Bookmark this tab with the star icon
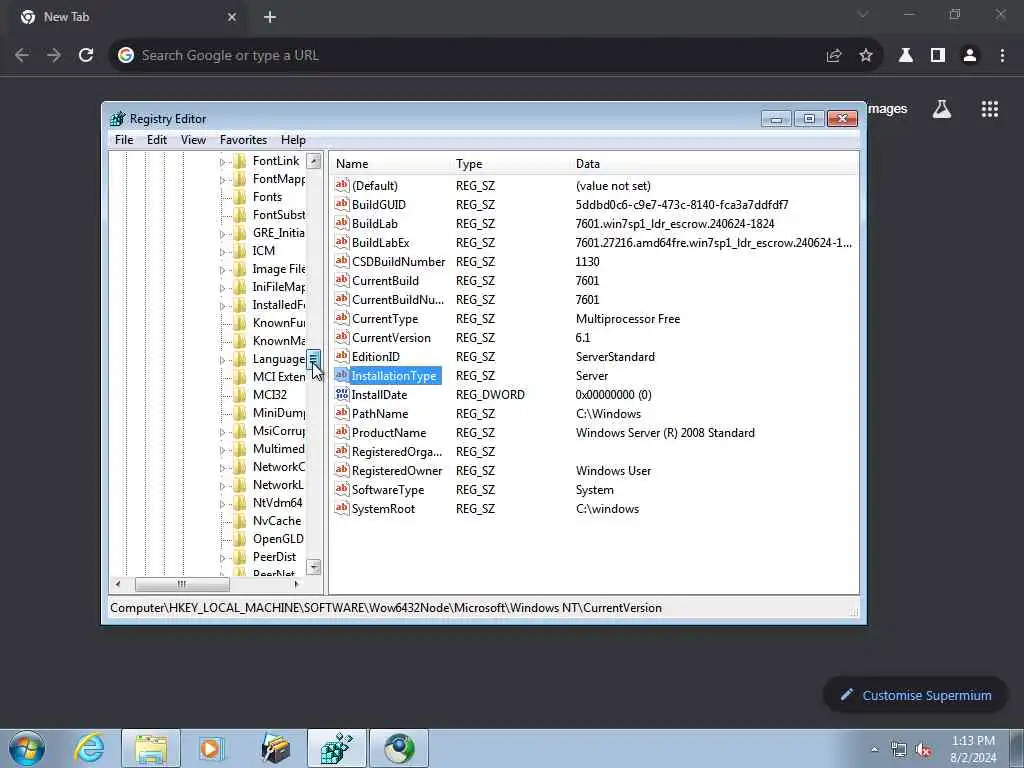 pos(866,56)
